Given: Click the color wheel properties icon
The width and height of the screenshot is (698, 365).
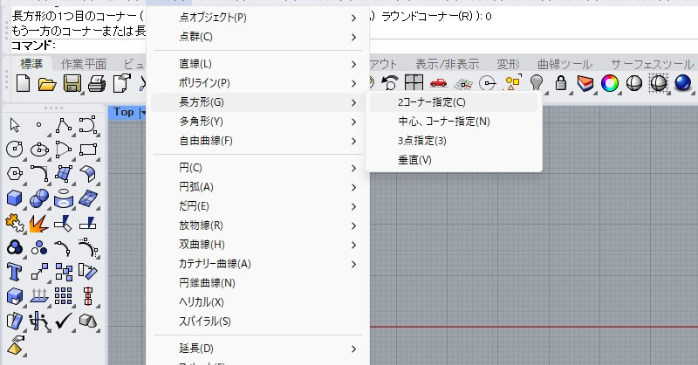Looking at the screenshot, I should 610,83.
